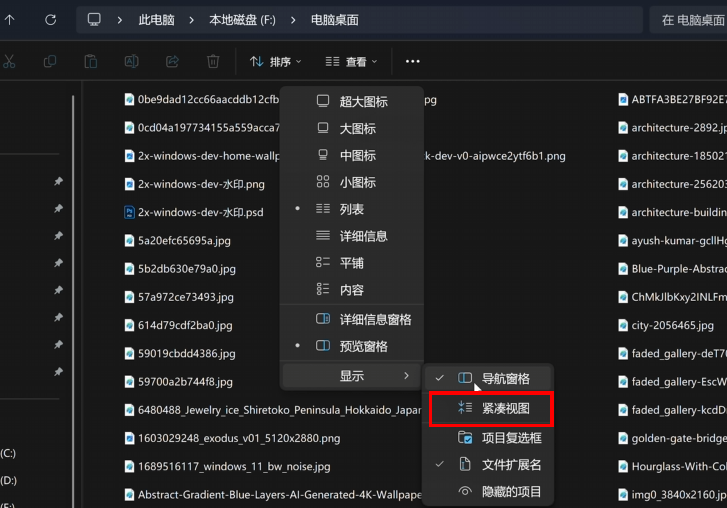Select 列表 view option
Viewport: 727px width, 508px height.
coord(352,209)
